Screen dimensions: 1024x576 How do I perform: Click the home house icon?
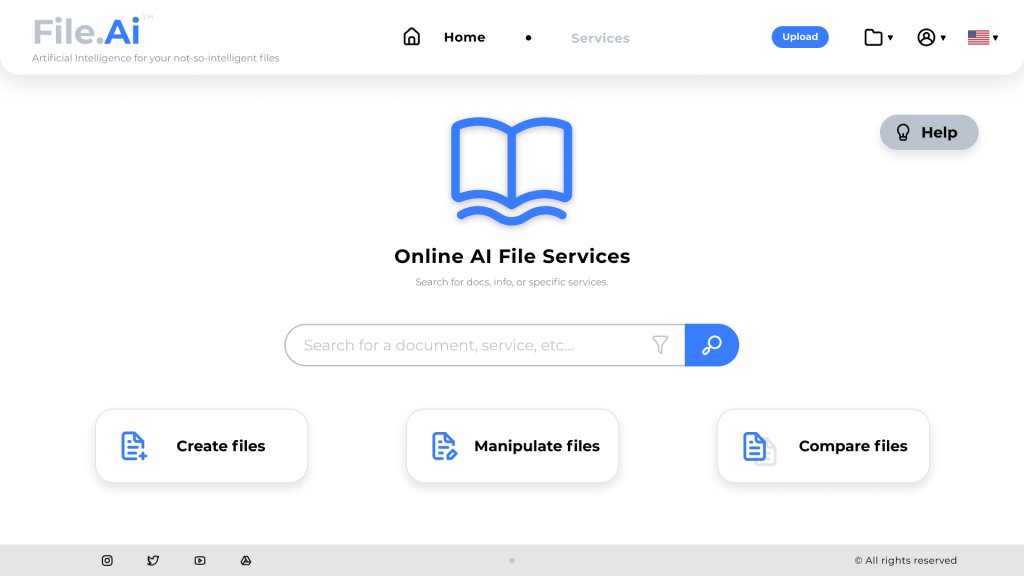tap(411, 37)
